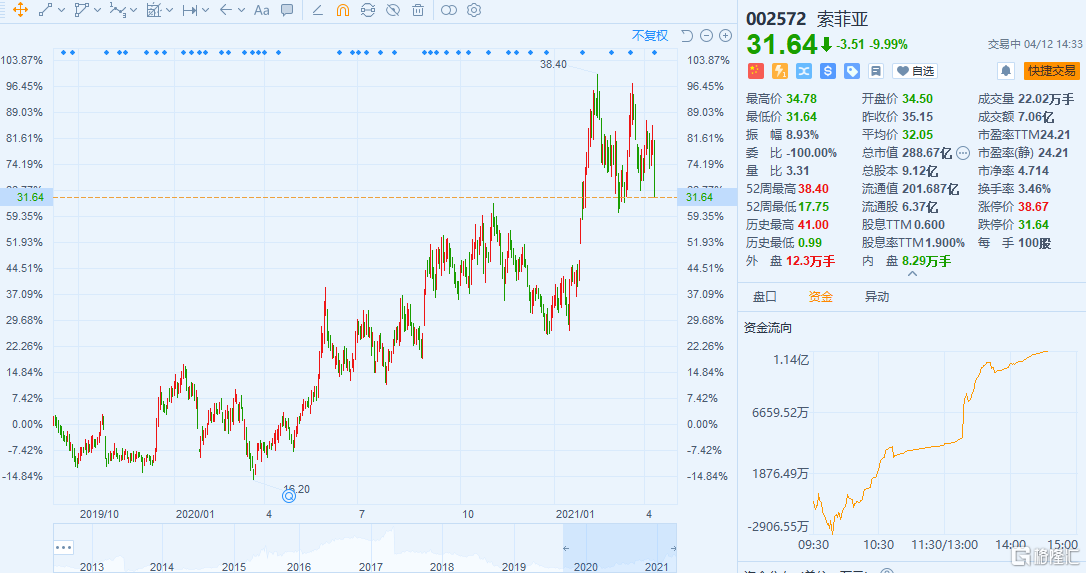This screenshot has height=573, width=1086.
Task: Click the 换手率 3.46% value
Action: pyautogui.click(x=1034, y=189)
